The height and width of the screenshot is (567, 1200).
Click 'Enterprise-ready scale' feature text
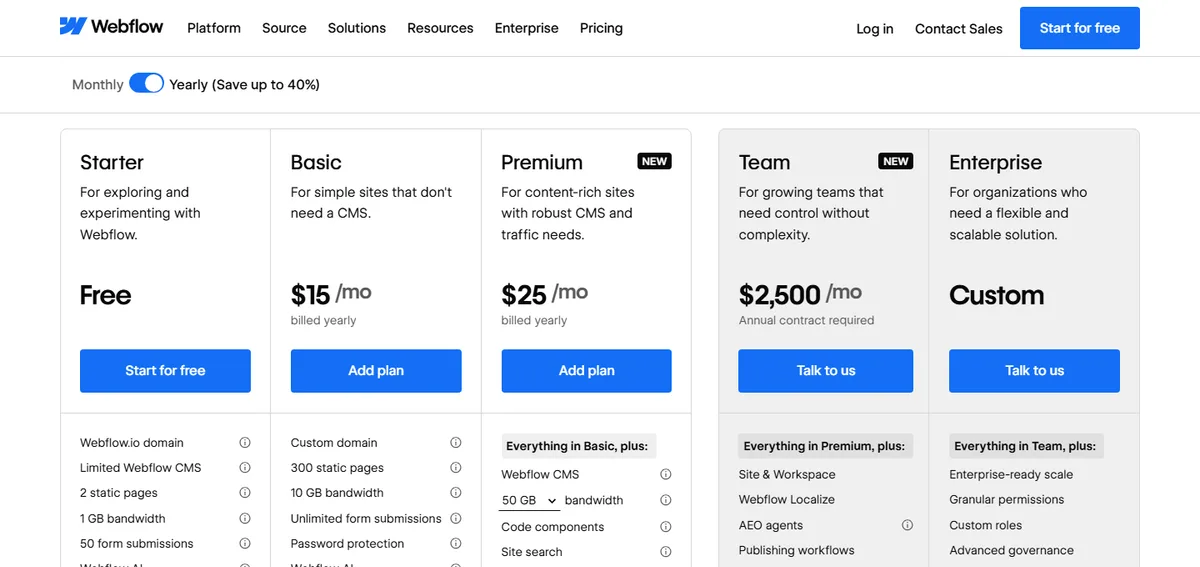[x=1011, y=474]
